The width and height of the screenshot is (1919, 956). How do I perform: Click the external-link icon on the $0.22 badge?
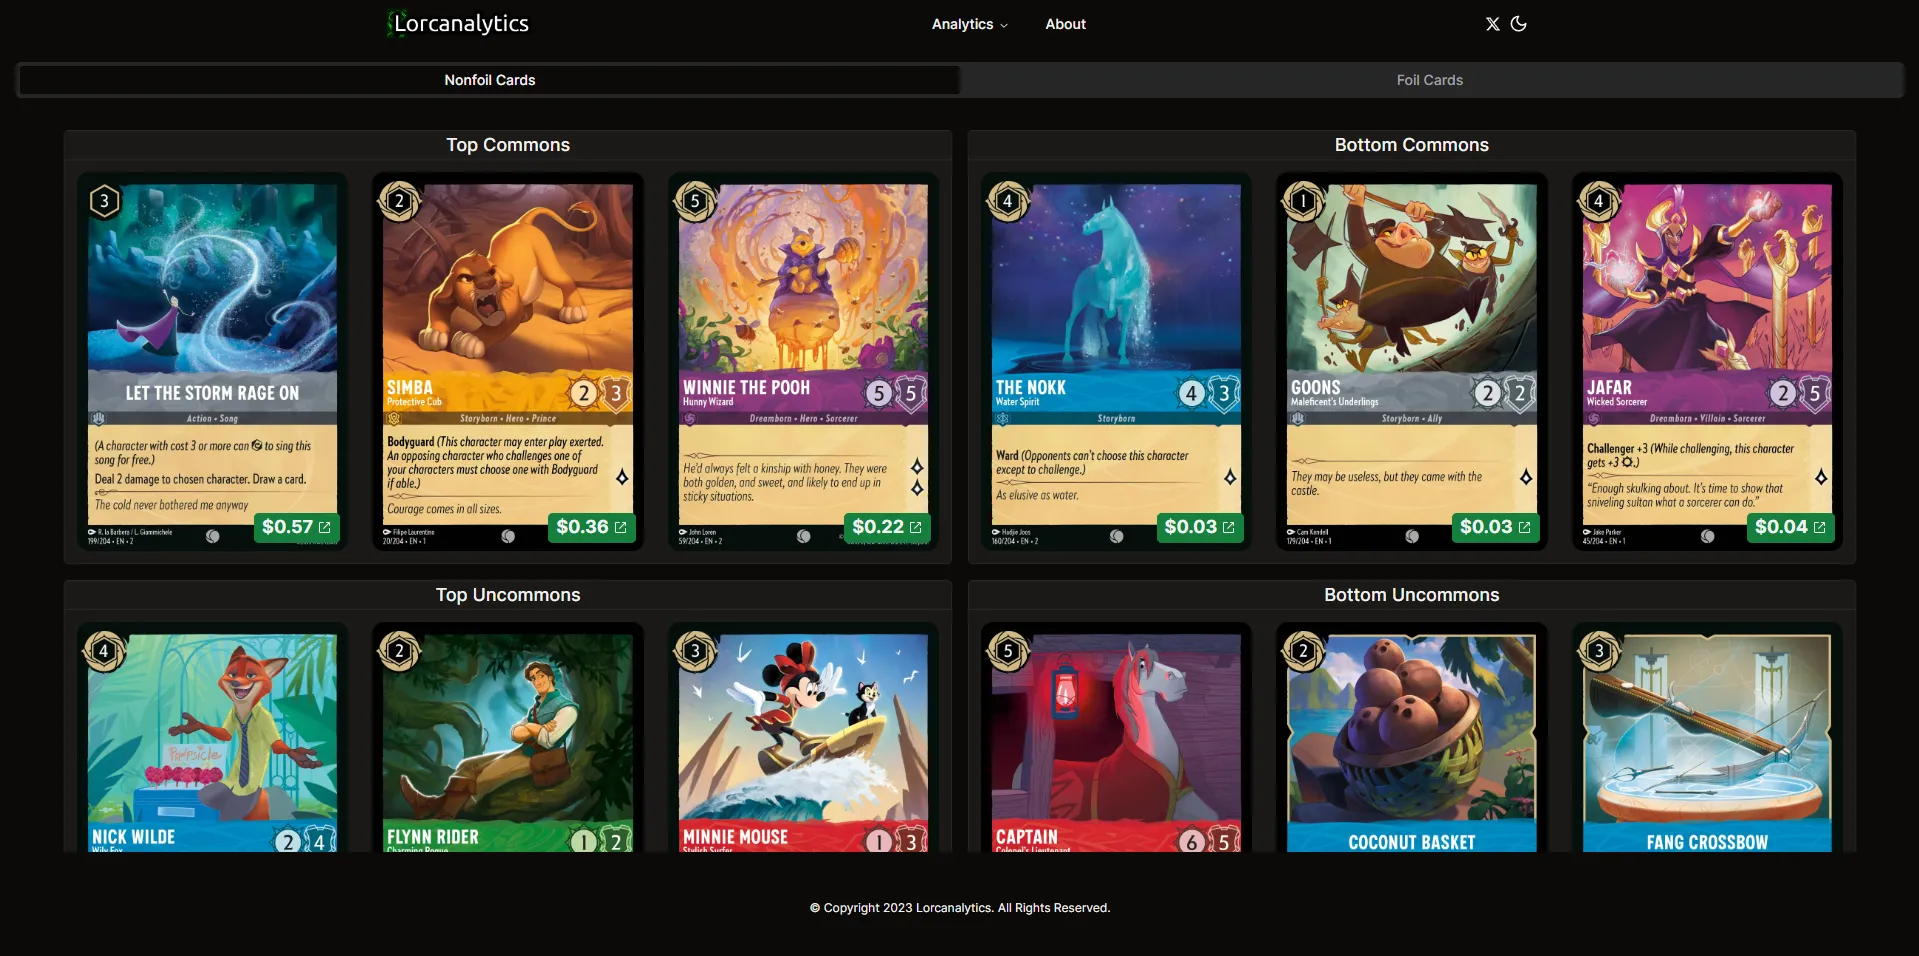[x=915, y=527]
